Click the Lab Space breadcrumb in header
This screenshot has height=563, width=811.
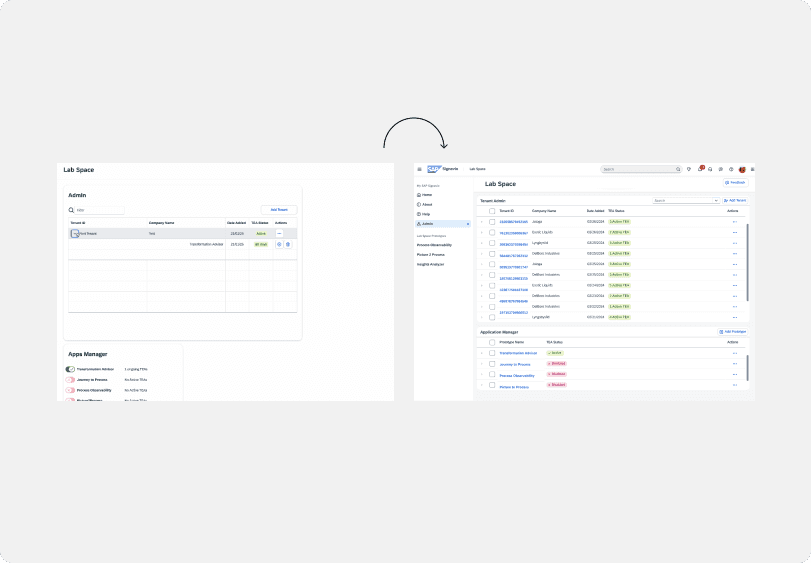pos(477,169)
